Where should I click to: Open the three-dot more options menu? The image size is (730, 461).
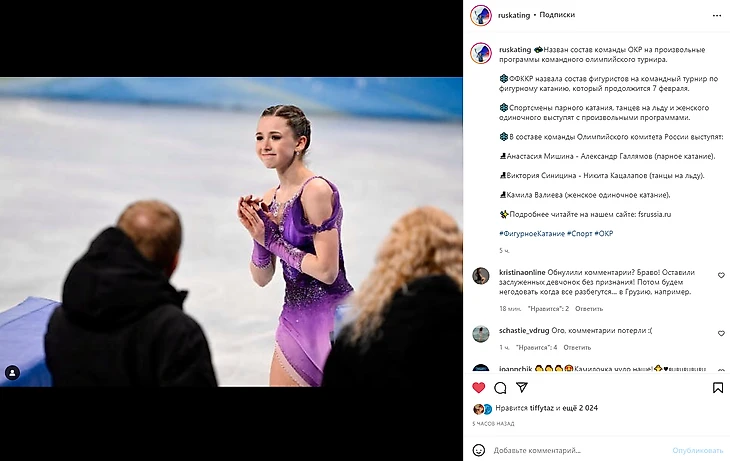(716, 15)
